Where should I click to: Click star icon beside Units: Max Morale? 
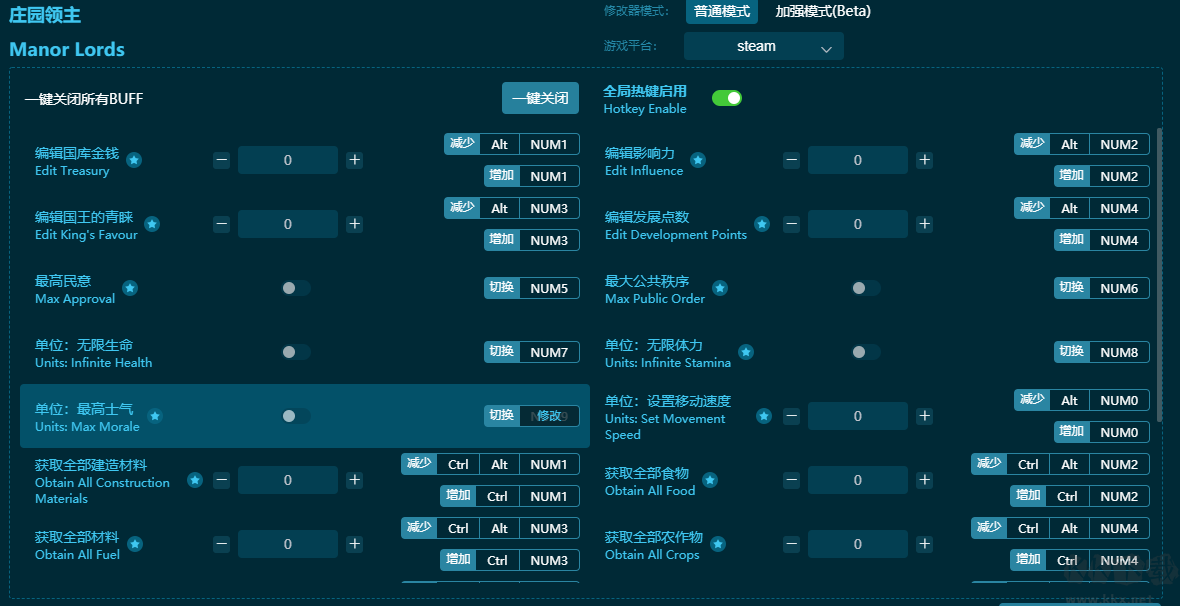pos(154,416)
